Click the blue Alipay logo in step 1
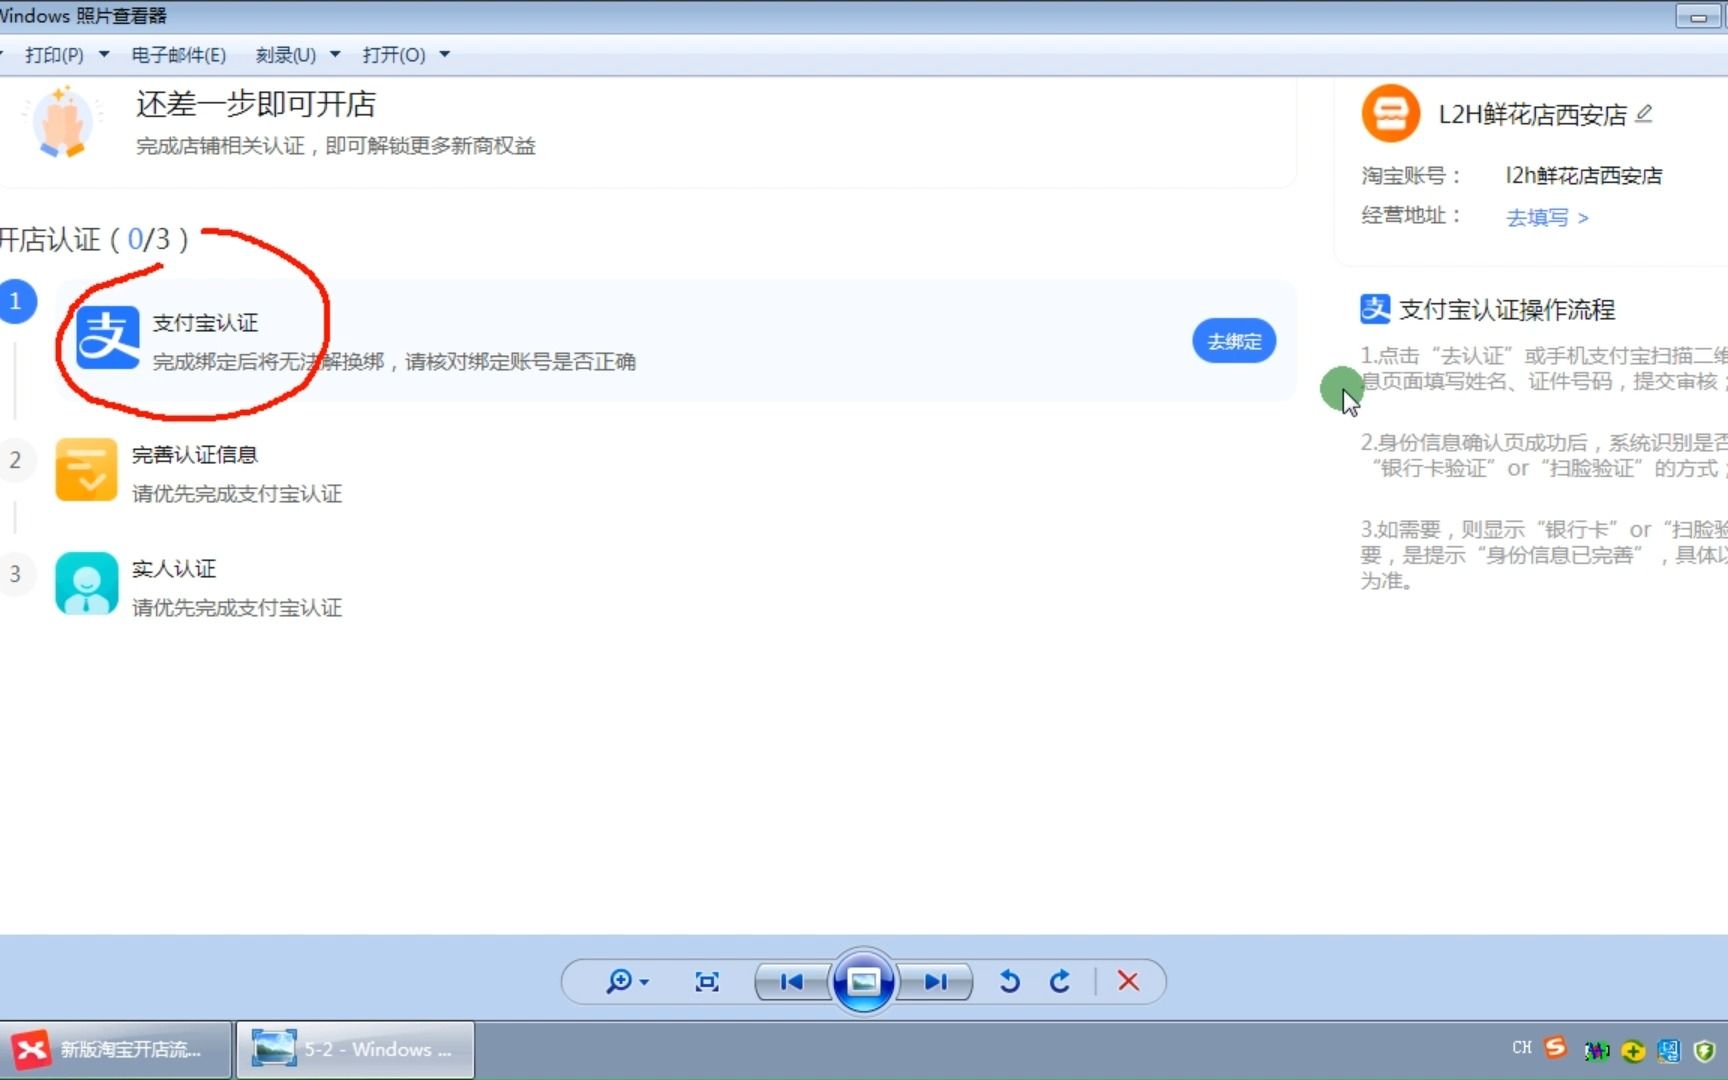The image size is (1728, 1080). click(x=108, y=338)
